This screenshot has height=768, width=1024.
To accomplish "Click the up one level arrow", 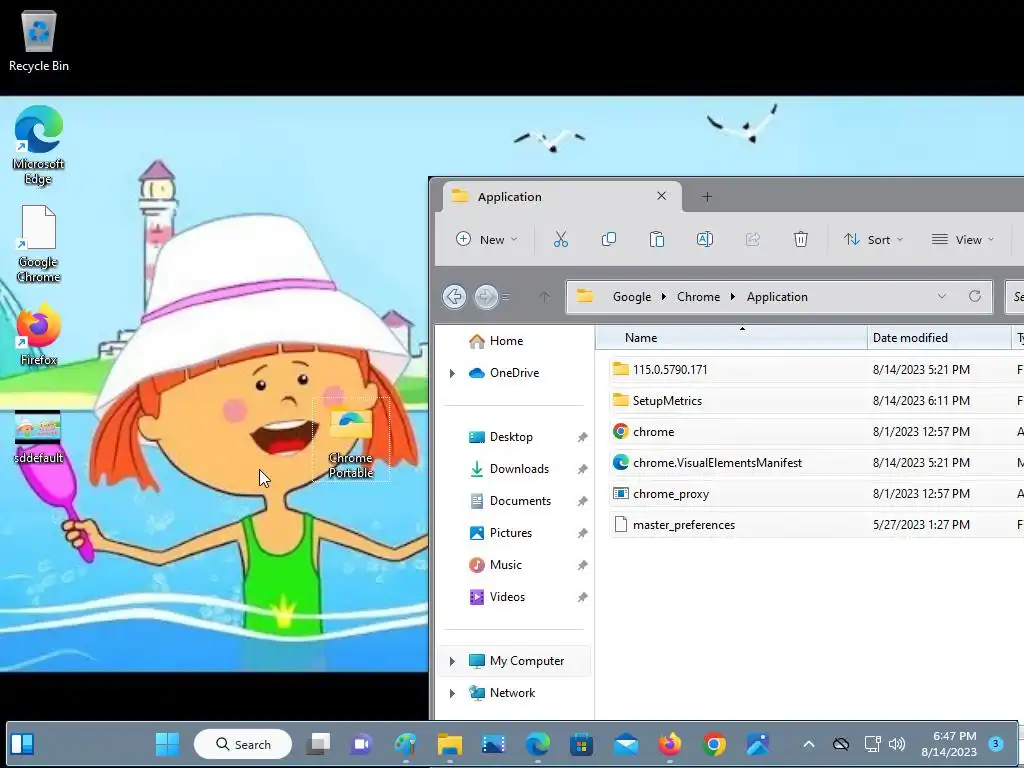I will [545, 296].
